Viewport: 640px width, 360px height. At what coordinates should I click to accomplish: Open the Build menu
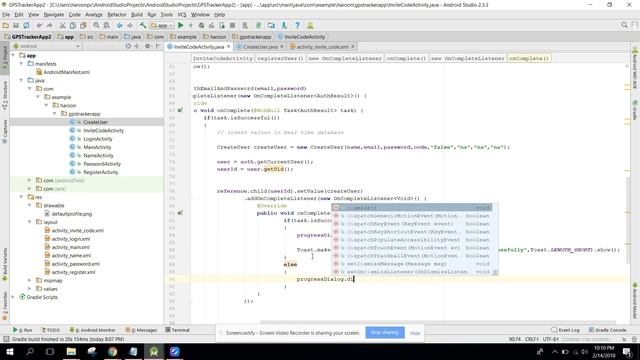pos(137,15)
